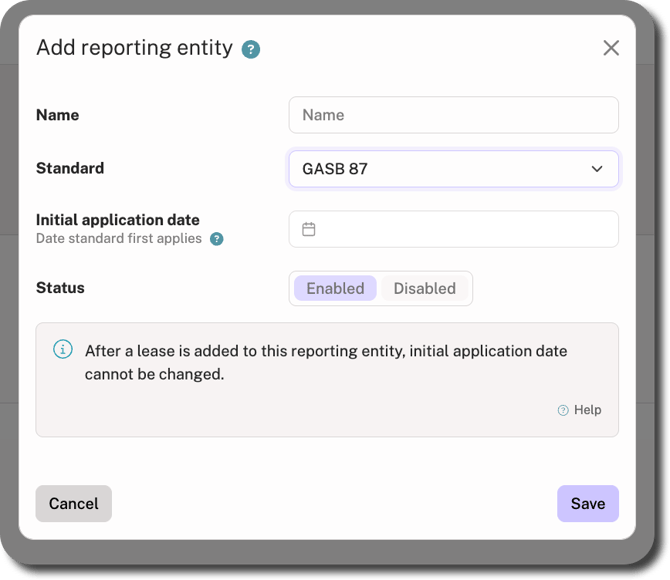Image resolution: width=670 pixels, height=580 pixels.
Task: Click the Name field label
Action: tap(58, 115)
